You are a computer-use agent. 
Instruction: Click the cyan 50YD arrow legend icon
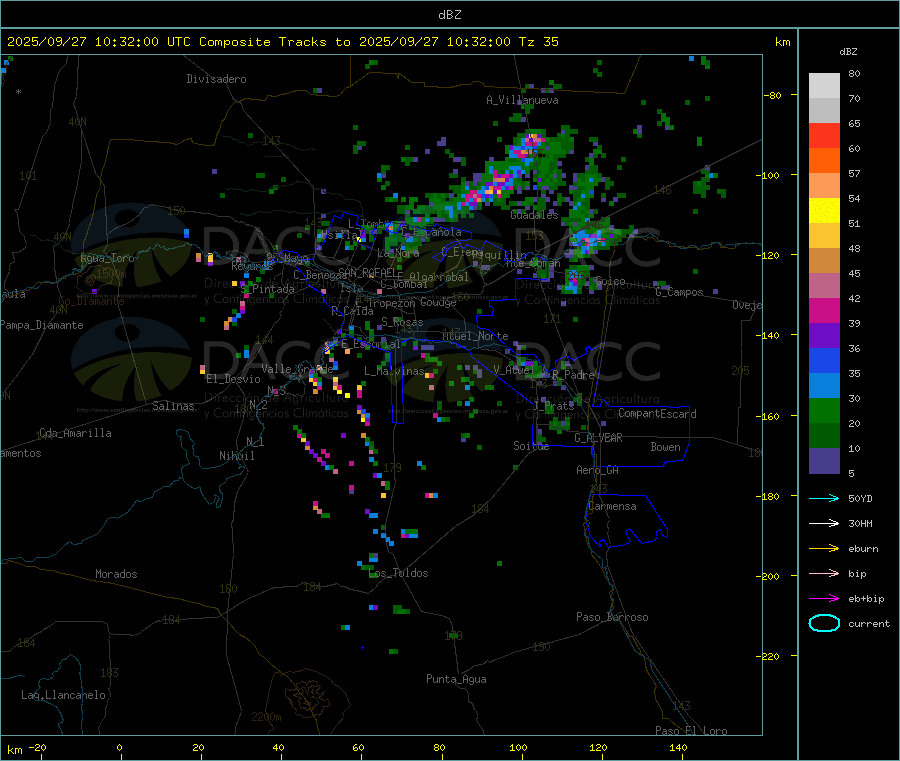coord(824,498)
